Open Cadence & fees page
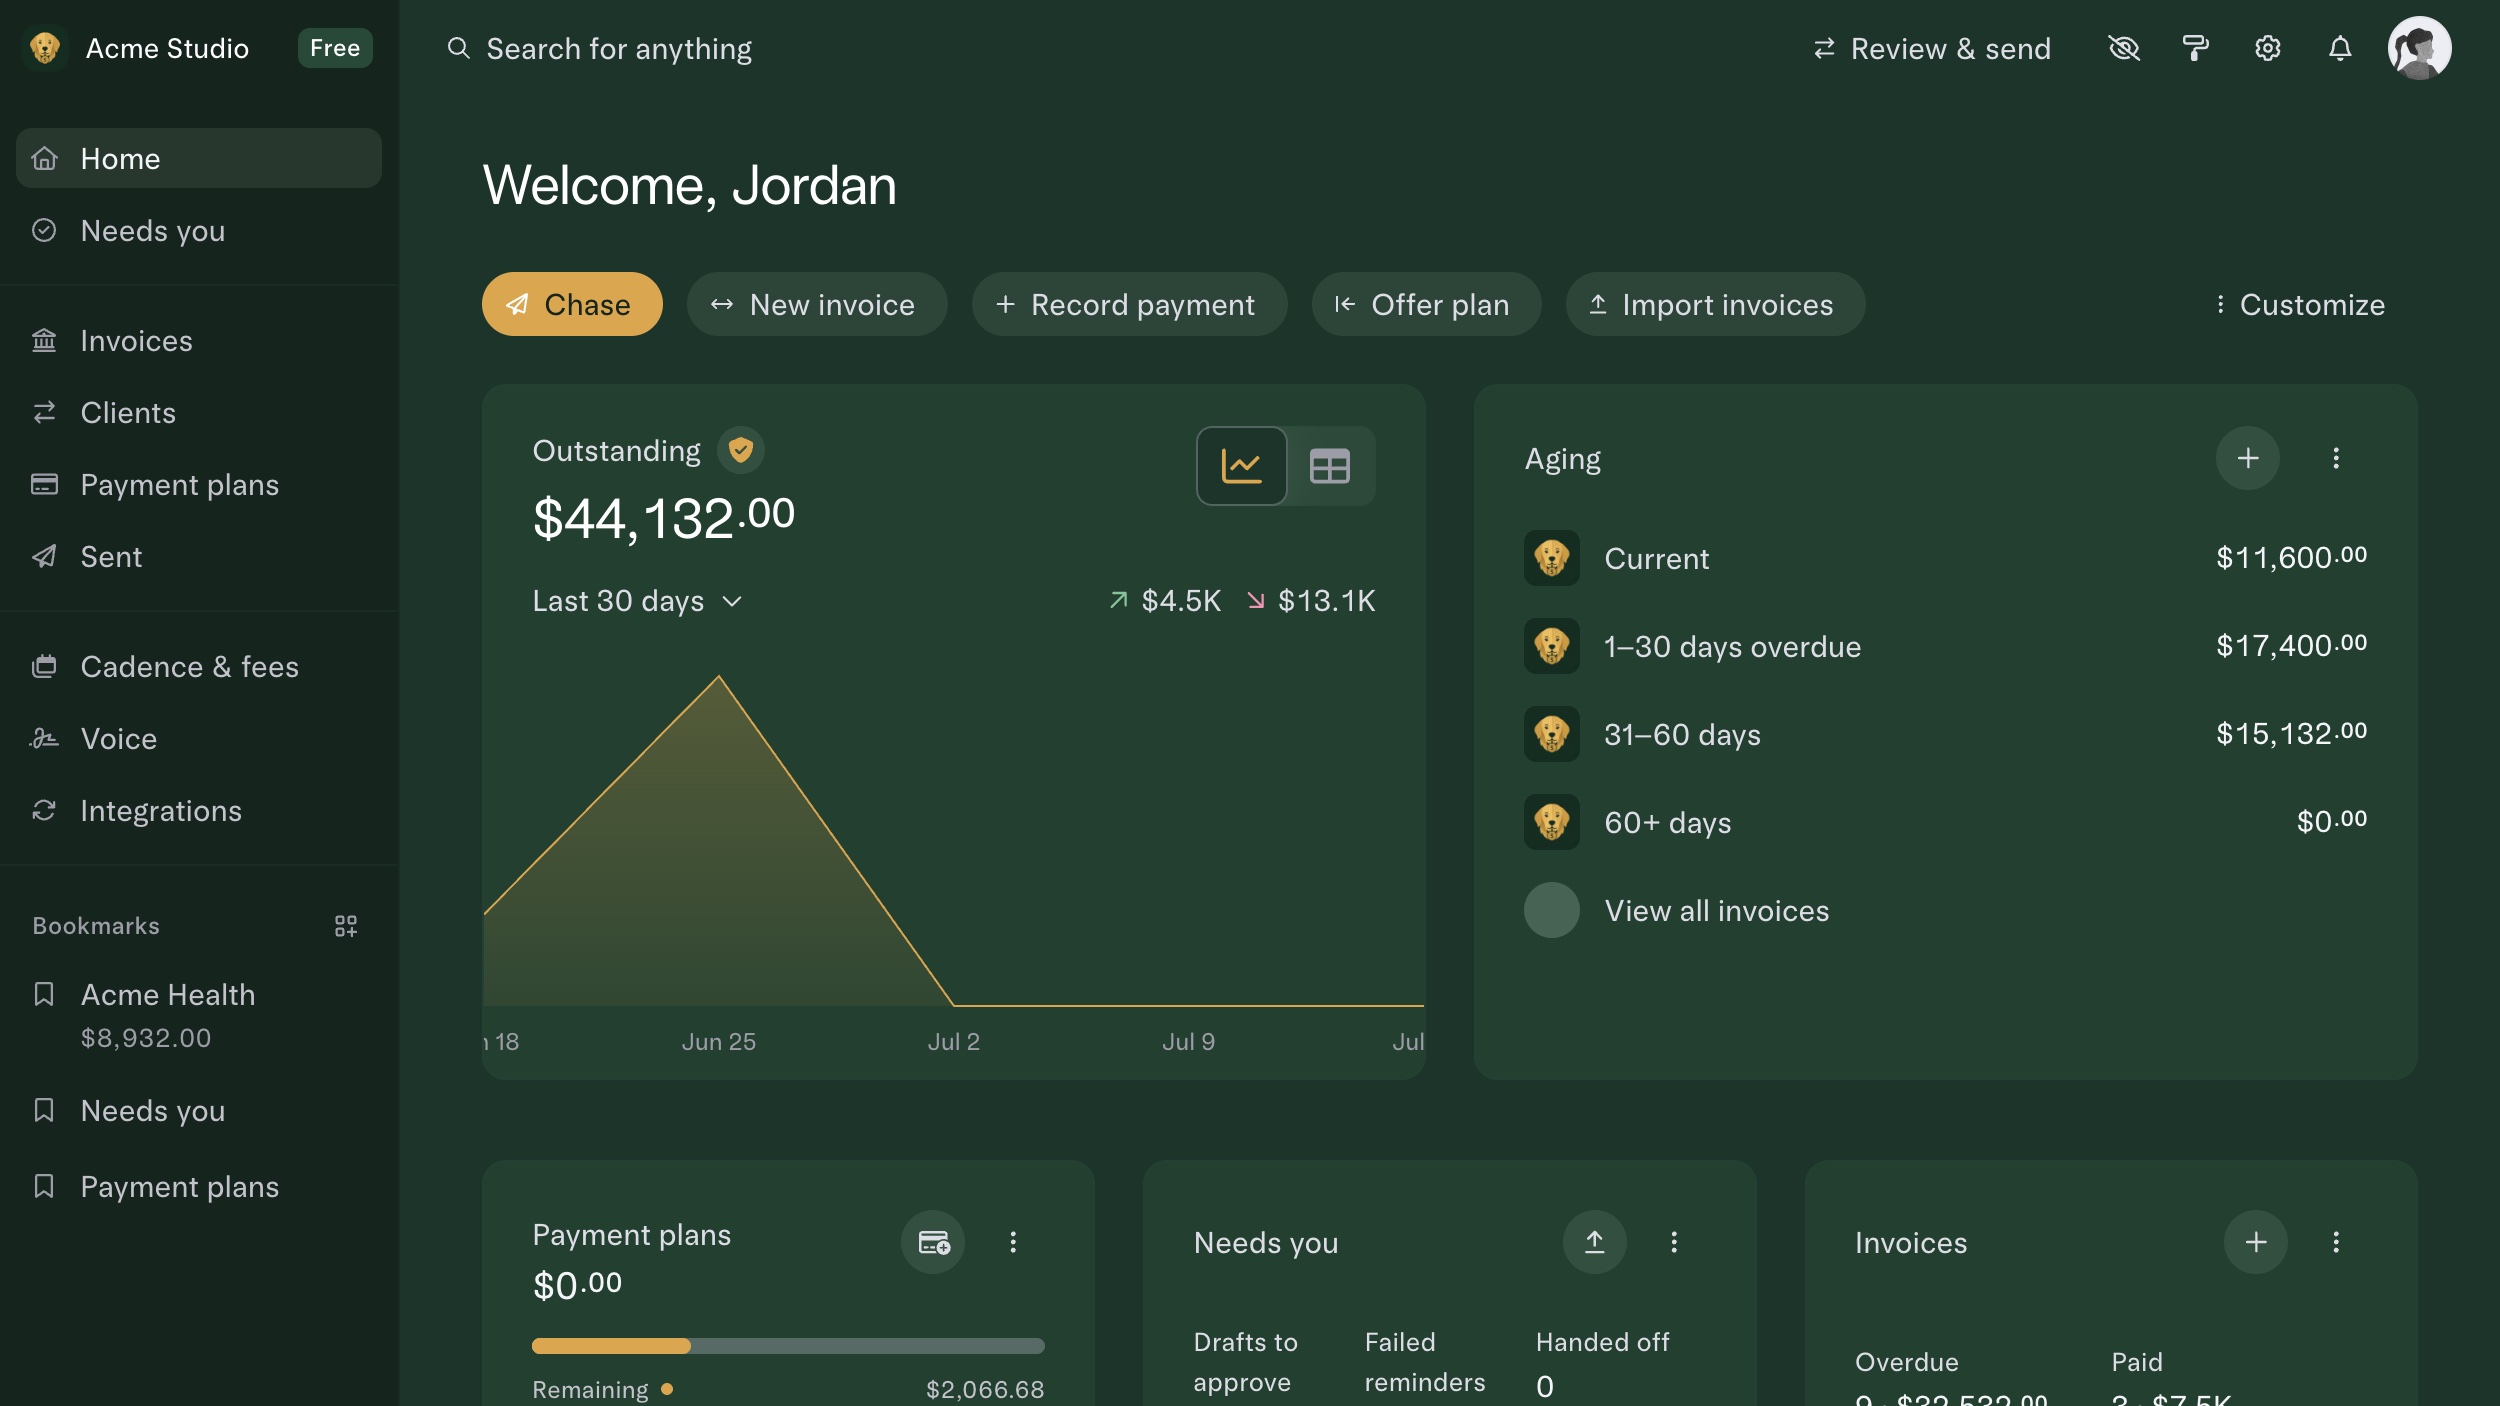2500x1406 pixels. [x=199, y=666]
